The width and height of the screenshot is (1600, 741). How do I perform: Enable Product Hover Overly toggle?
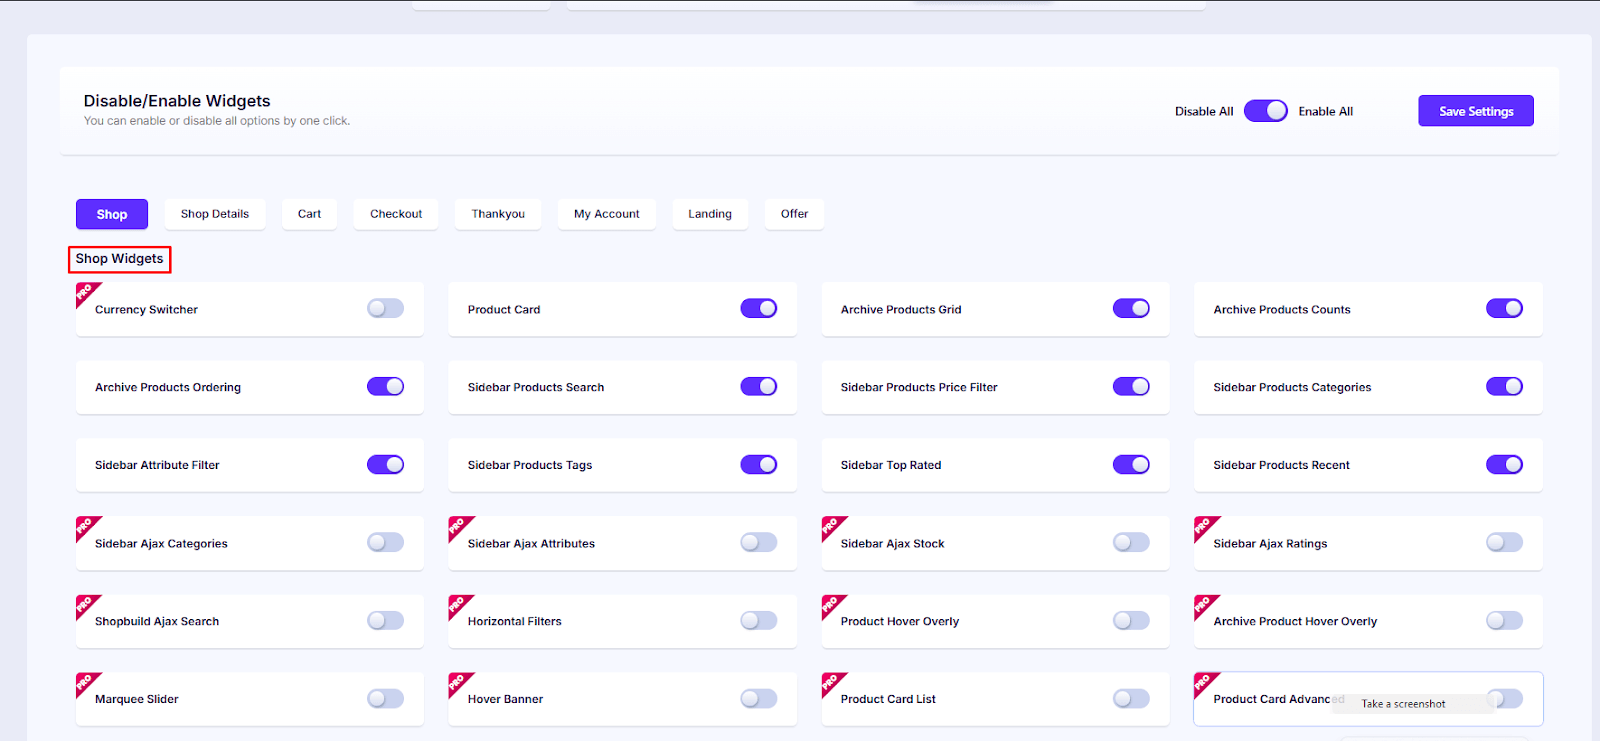pyautogui.click(x=1131, y=620)
